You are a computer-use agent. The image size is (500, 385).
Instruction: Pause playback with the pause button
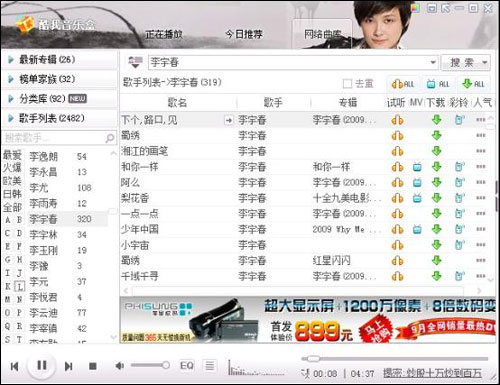click(x=42, y=365)
